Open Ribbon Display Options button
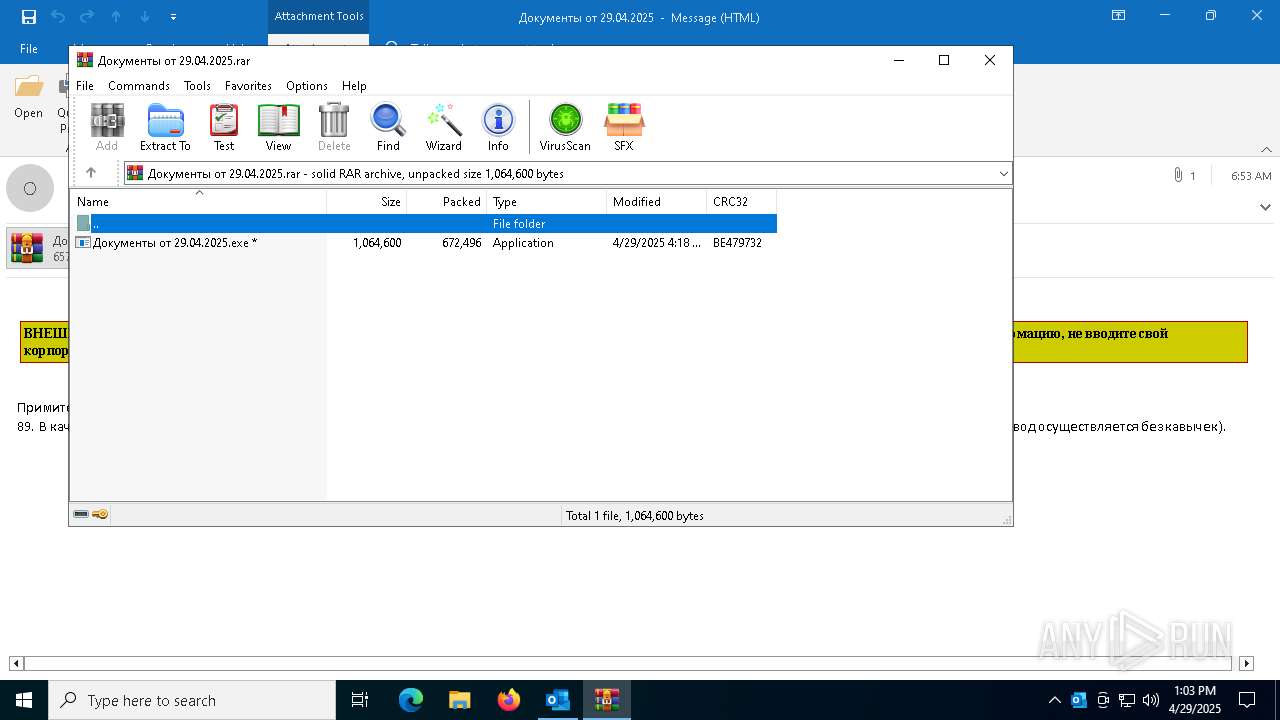 1119,16
